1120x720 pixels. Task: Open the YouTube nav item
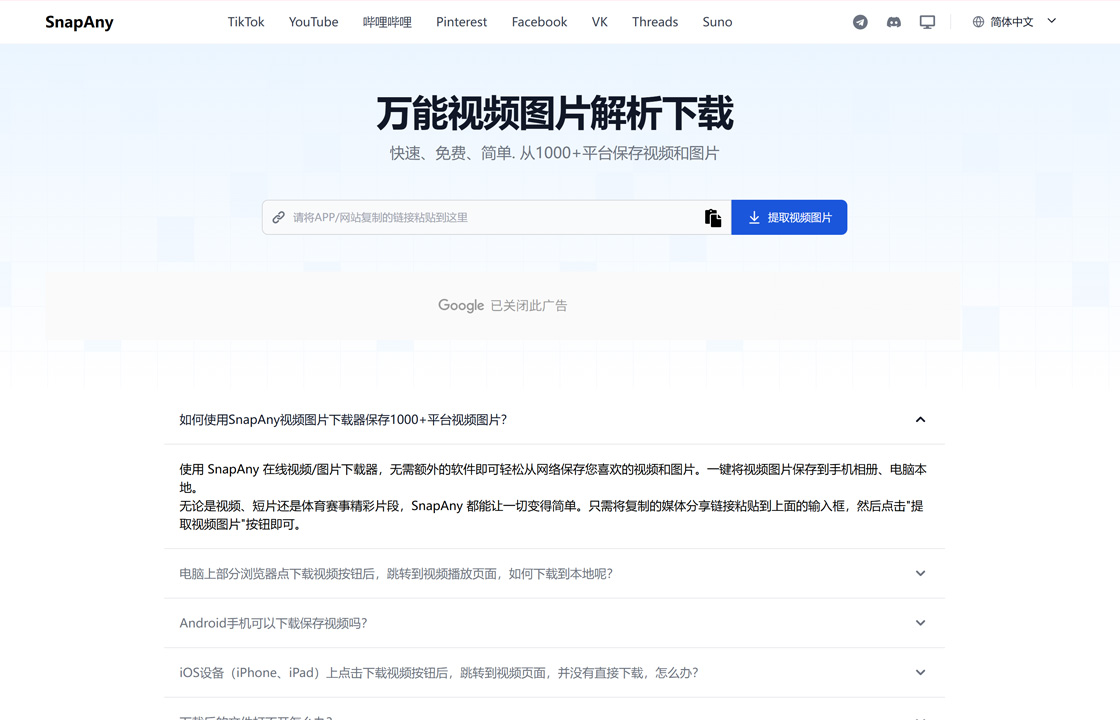(314, 22)
